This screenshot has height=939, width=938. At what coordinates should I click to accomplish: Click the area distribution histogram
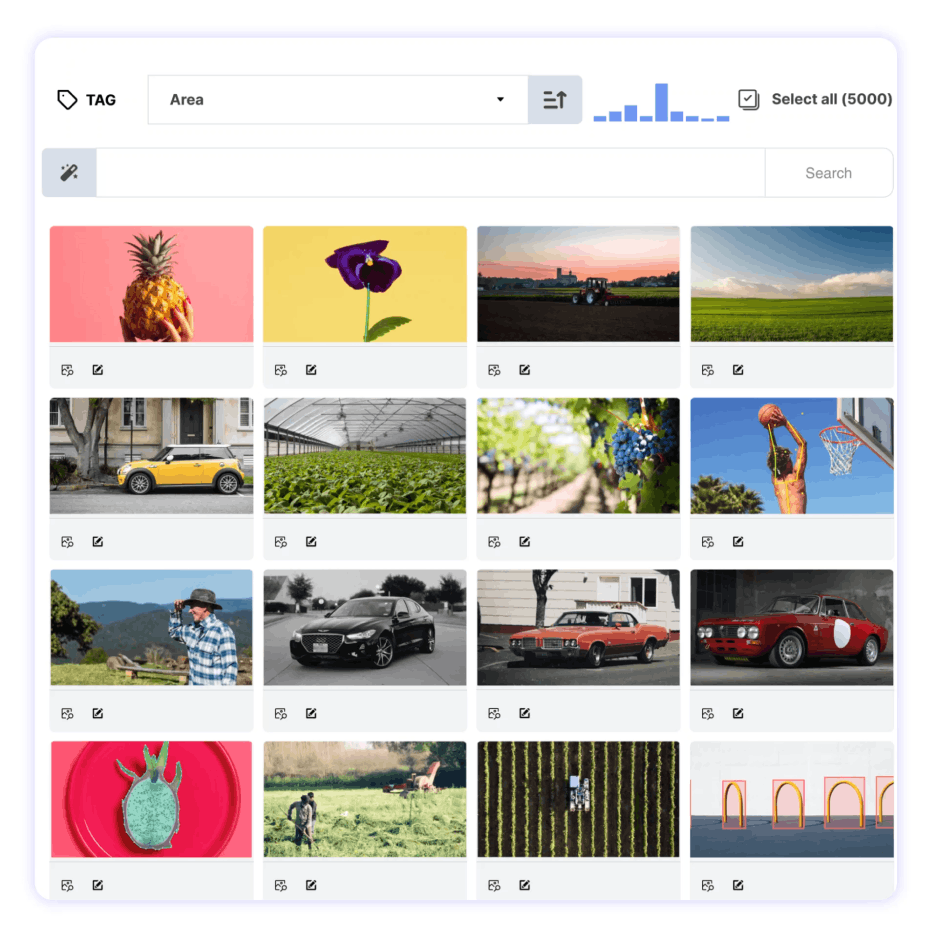coord(661,102)
